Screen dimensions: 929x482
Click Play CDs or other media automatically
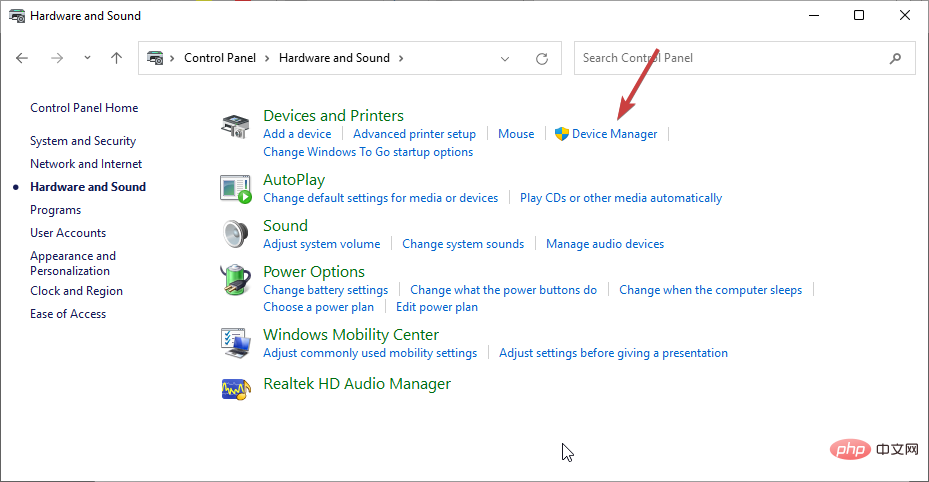point(621,198)
